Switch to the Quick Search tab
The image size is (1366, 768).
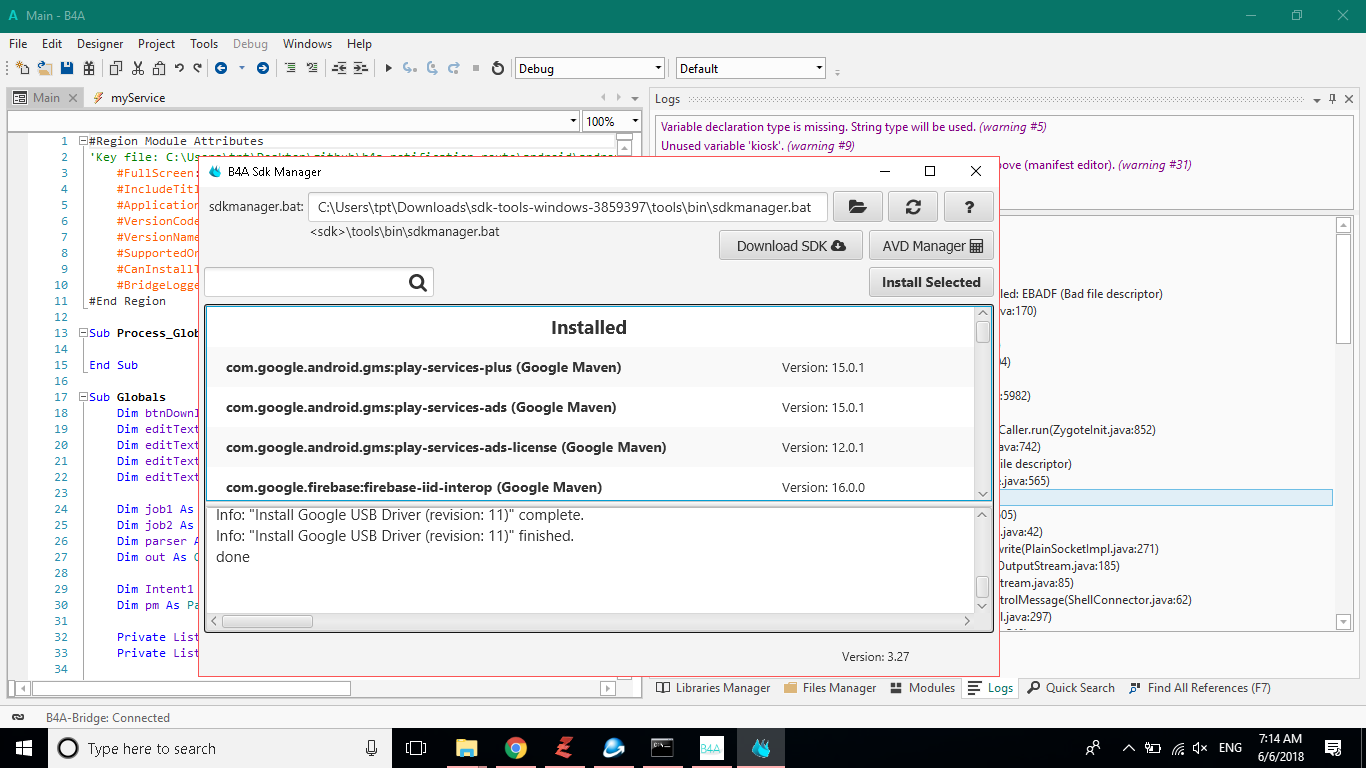pos(1070,688)
